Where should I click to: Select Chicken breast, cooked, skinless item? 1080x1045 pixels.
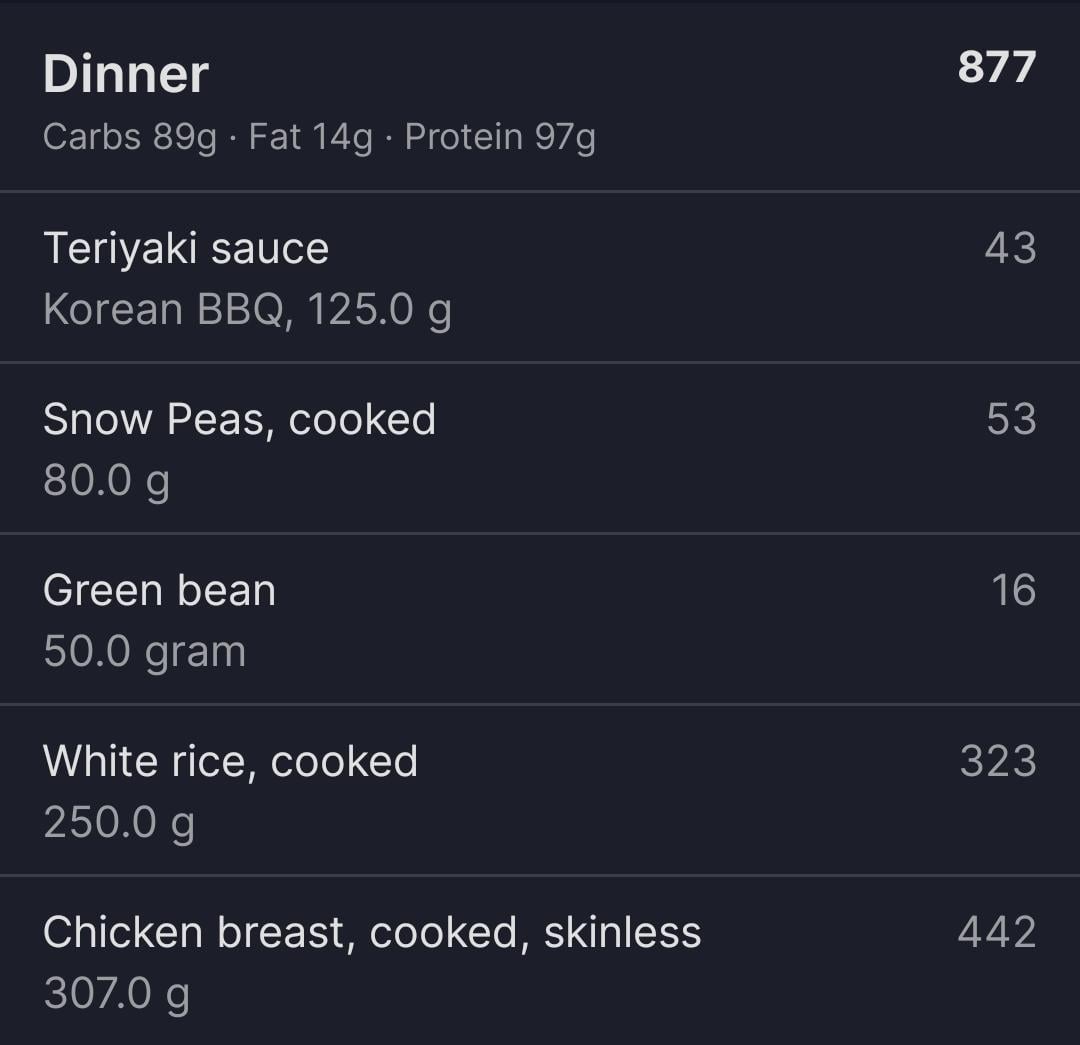(540, 961)
